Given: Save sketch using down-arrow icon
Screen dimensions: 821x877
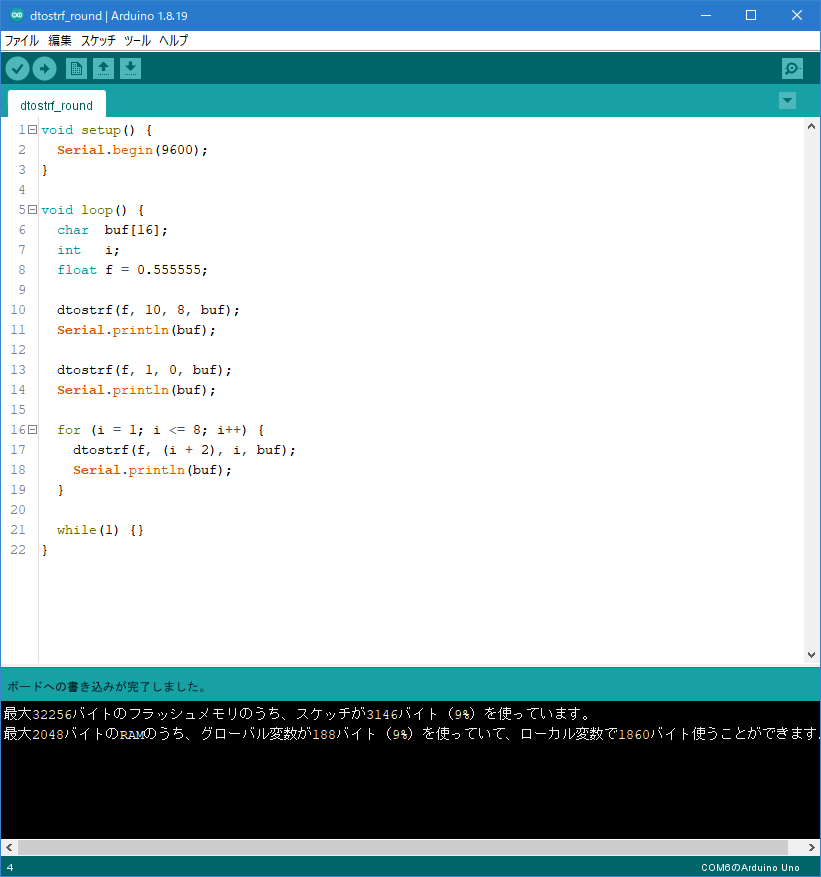Looking at the screenshot, I should [130, 69].
